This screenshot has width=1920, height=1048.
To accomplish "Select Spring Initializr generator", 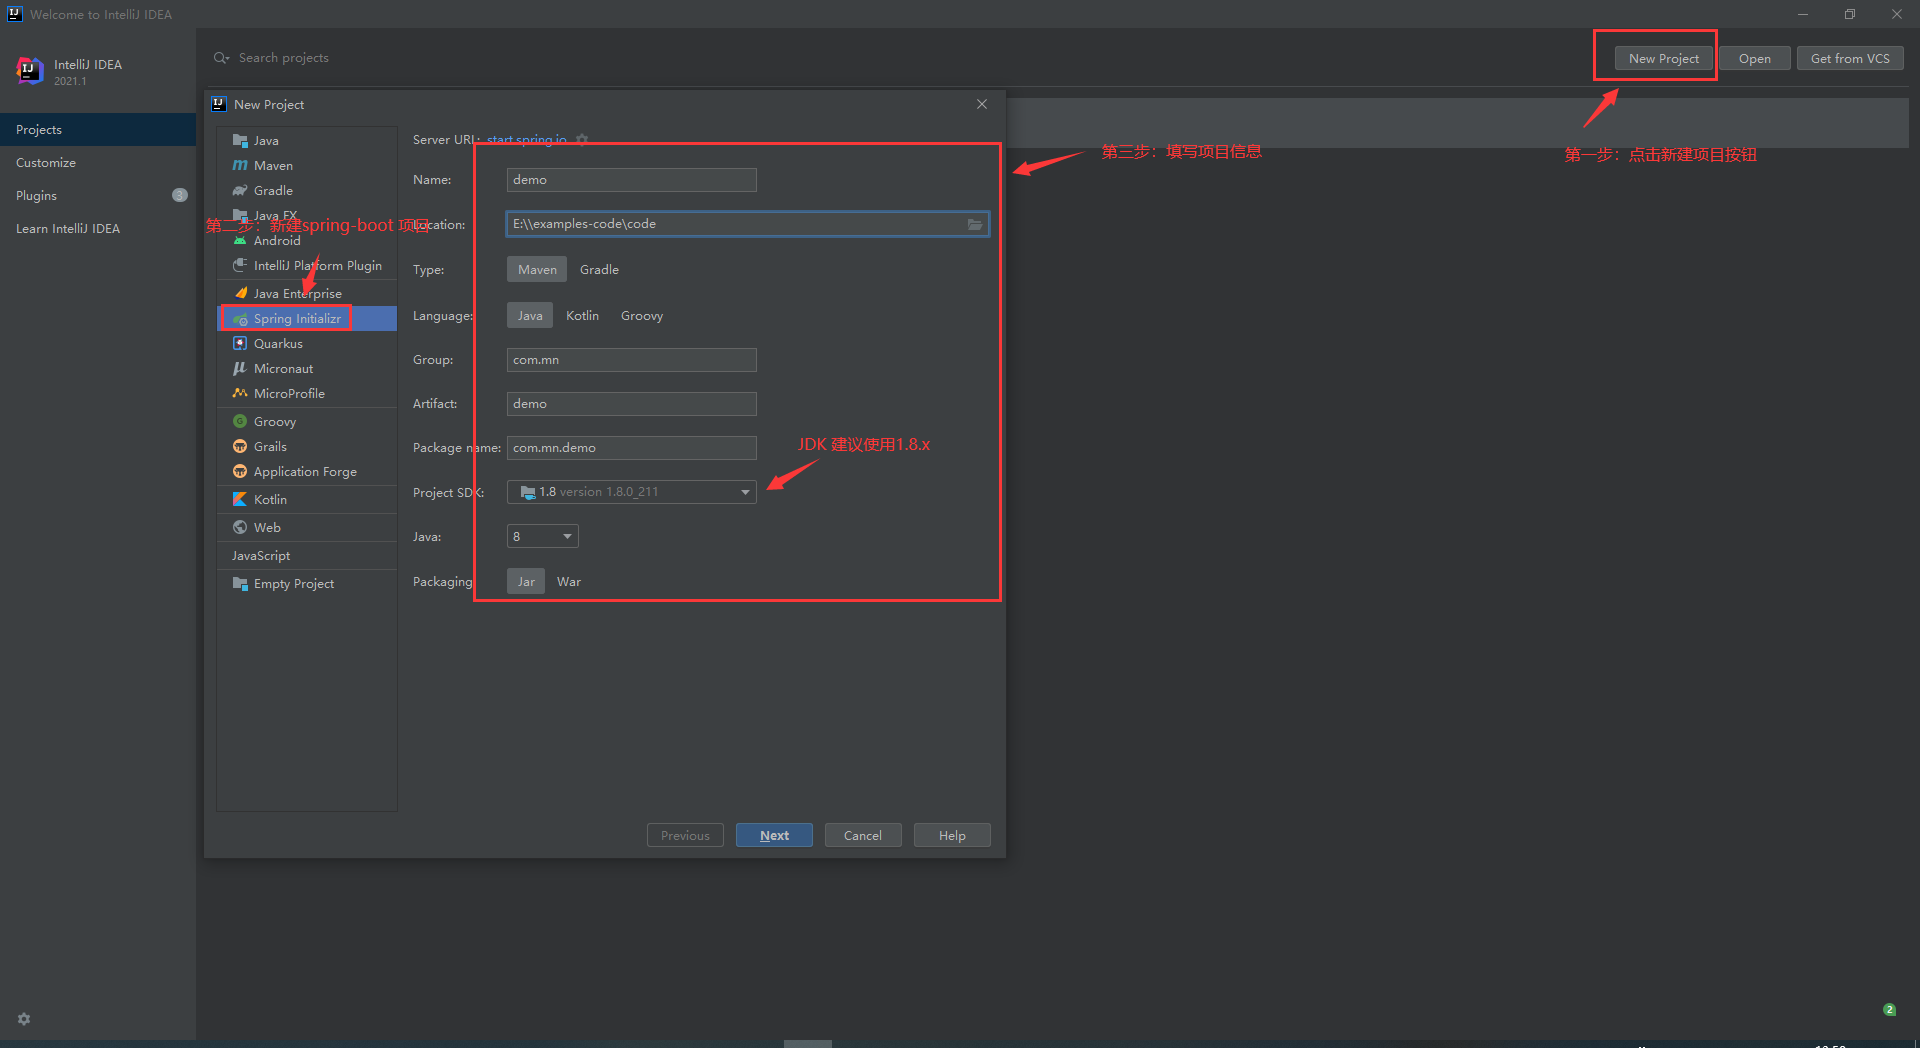I will 307,319.
